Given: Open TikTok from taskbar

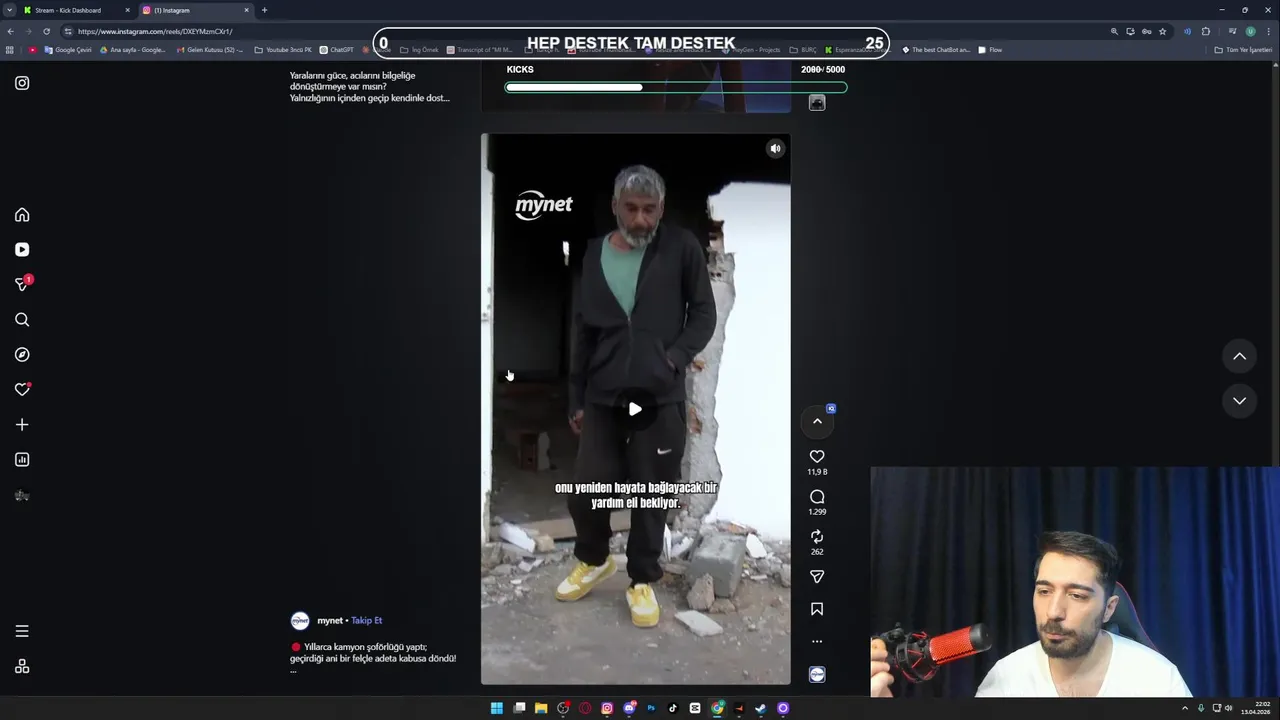Looking at the screenshot, I should pos(672,708).
